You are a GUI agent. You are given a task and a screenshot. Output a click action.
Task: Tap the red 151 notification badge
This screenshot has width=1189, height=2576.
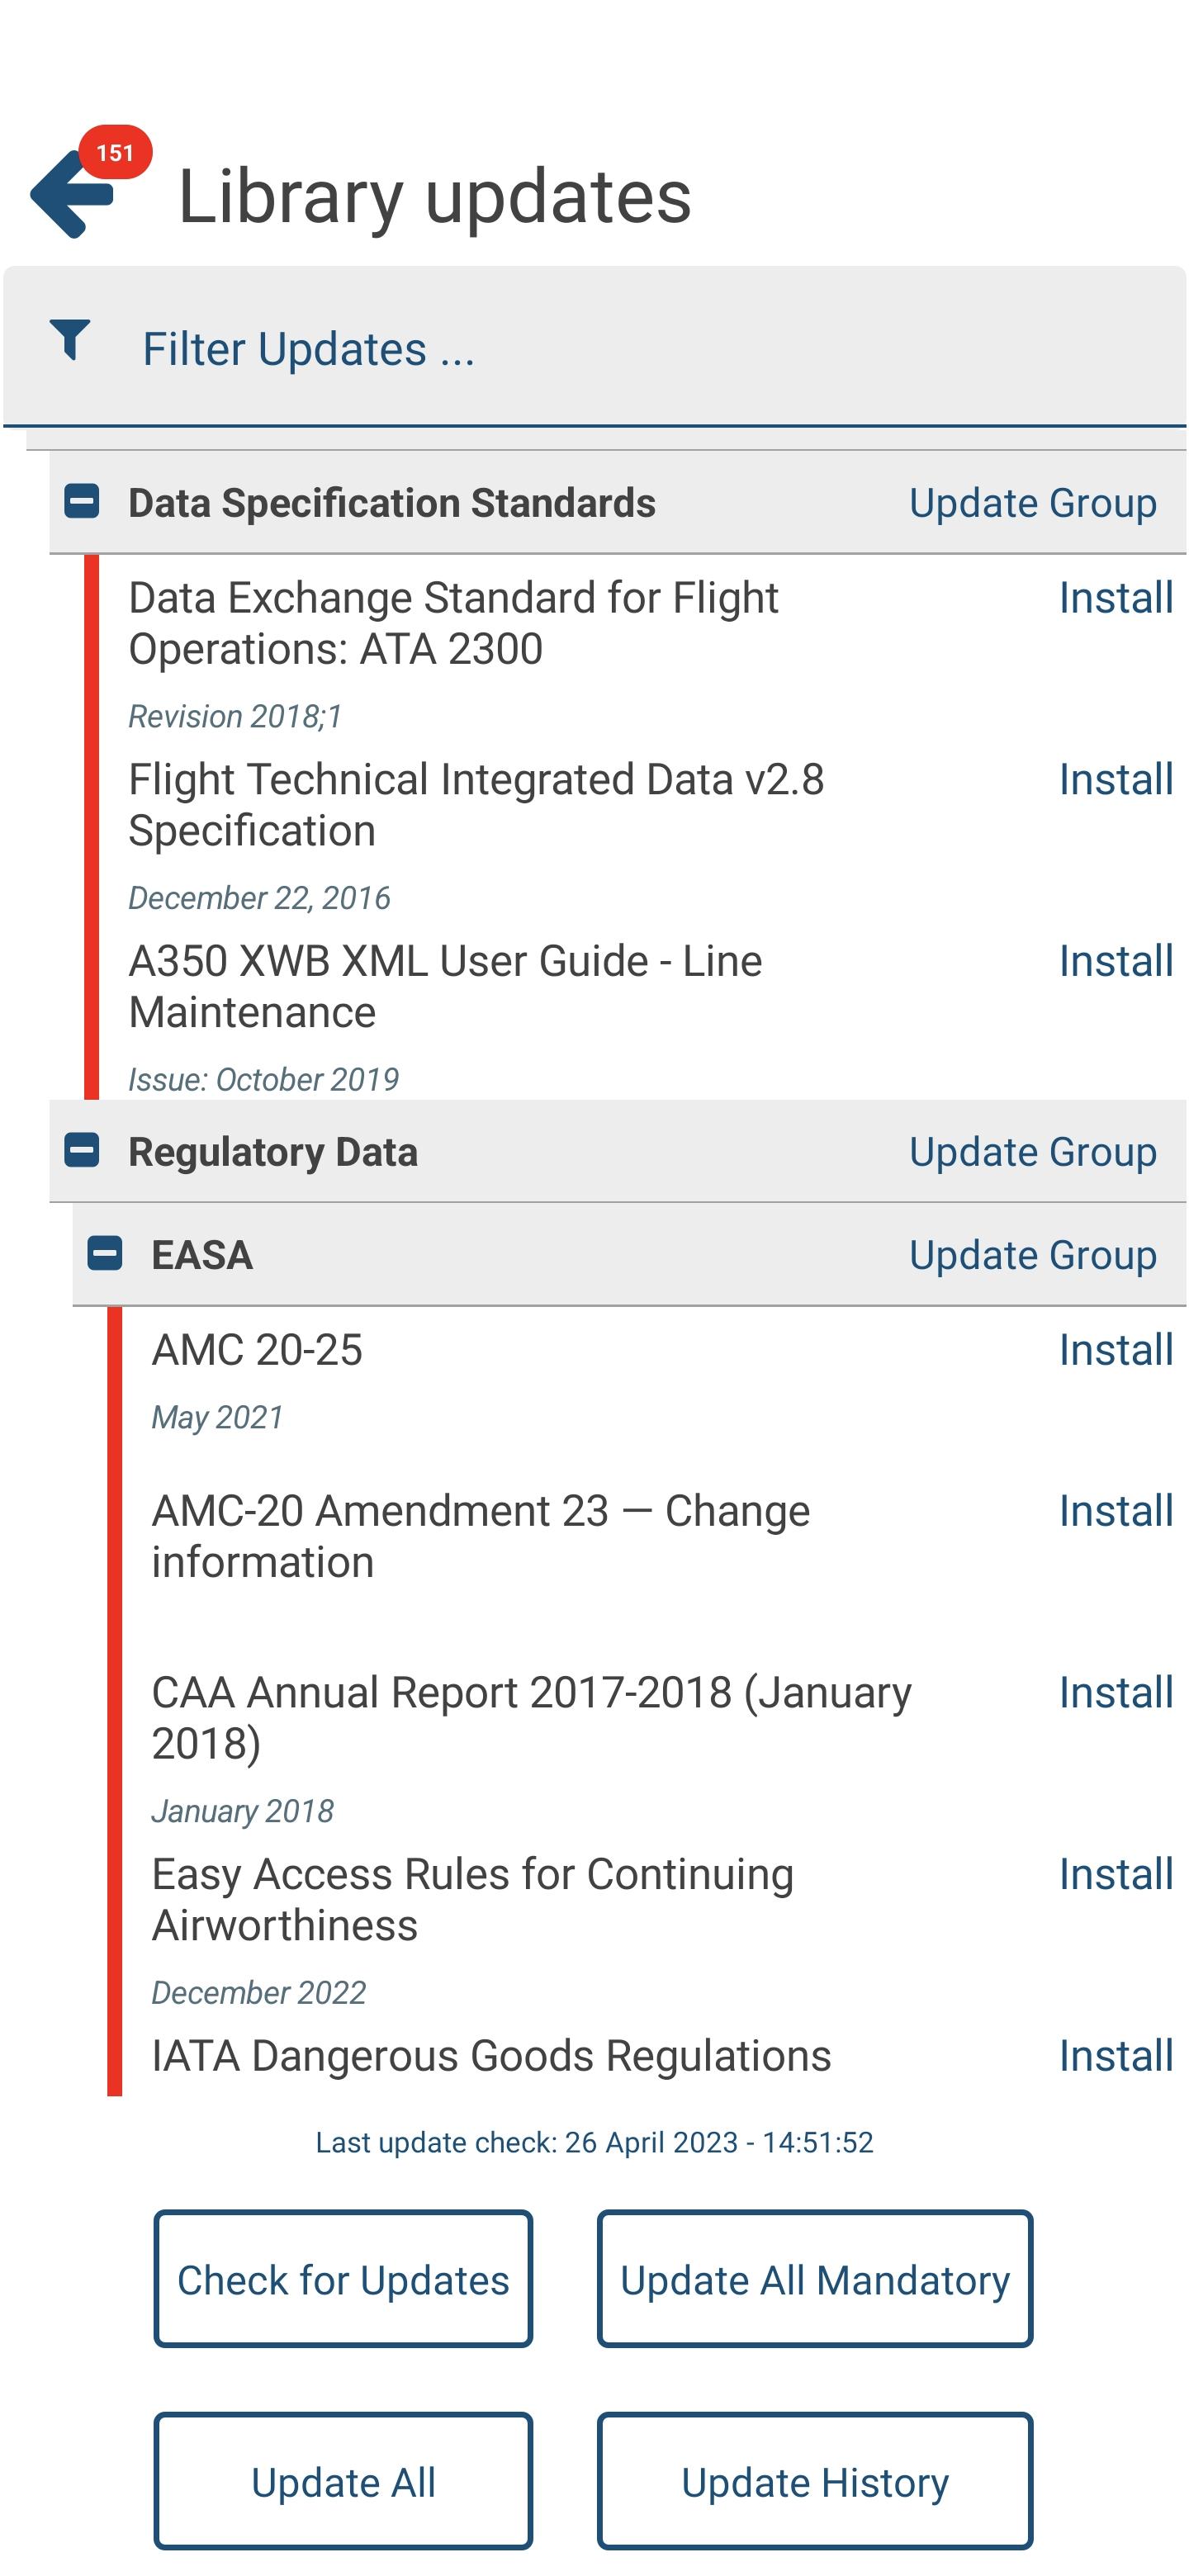(115, 152)
